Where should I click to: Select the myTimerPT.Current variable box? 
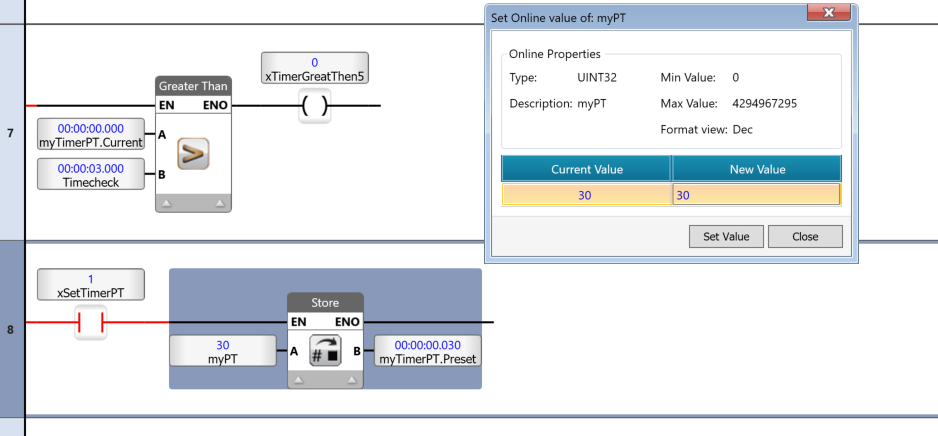91,135
